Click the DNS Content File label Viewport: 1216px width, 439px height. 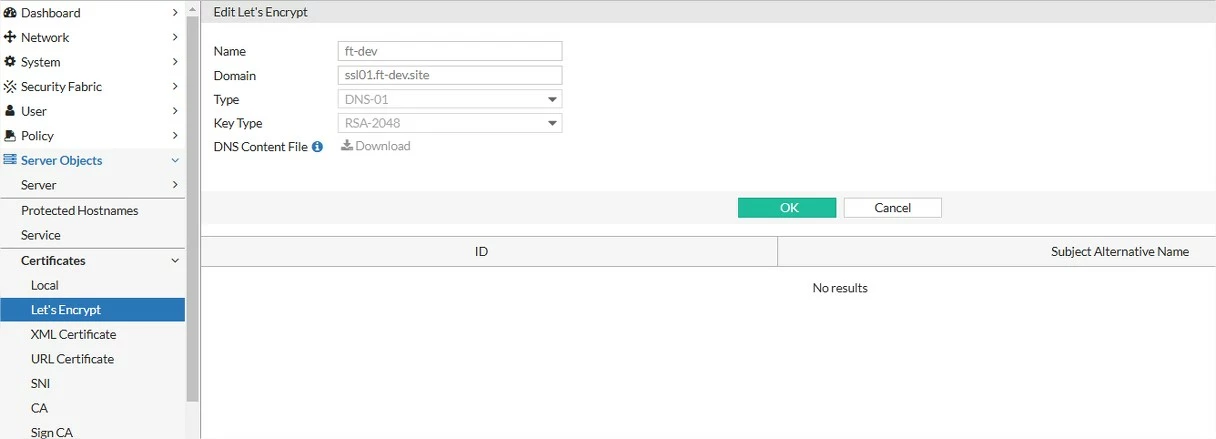coord(261,146)
